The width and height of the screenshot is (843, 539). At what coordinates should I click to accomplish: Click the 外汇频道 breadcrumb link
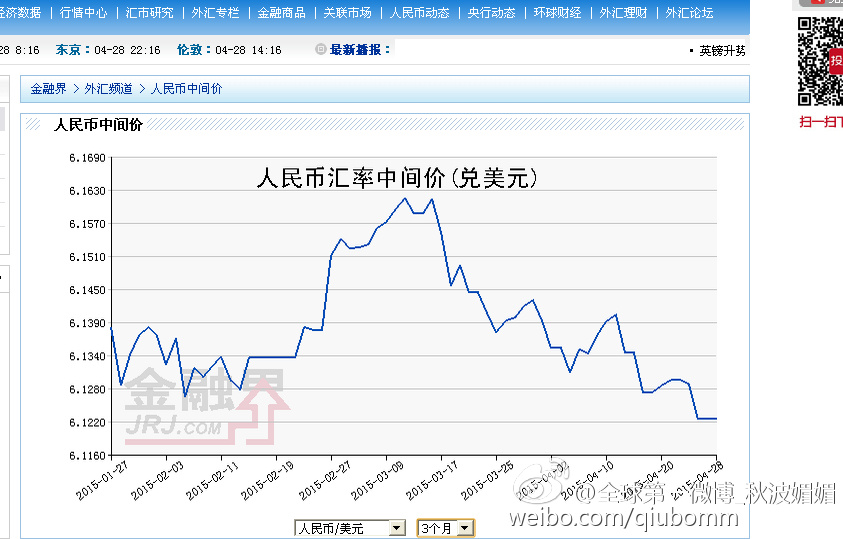coord(108,89)
